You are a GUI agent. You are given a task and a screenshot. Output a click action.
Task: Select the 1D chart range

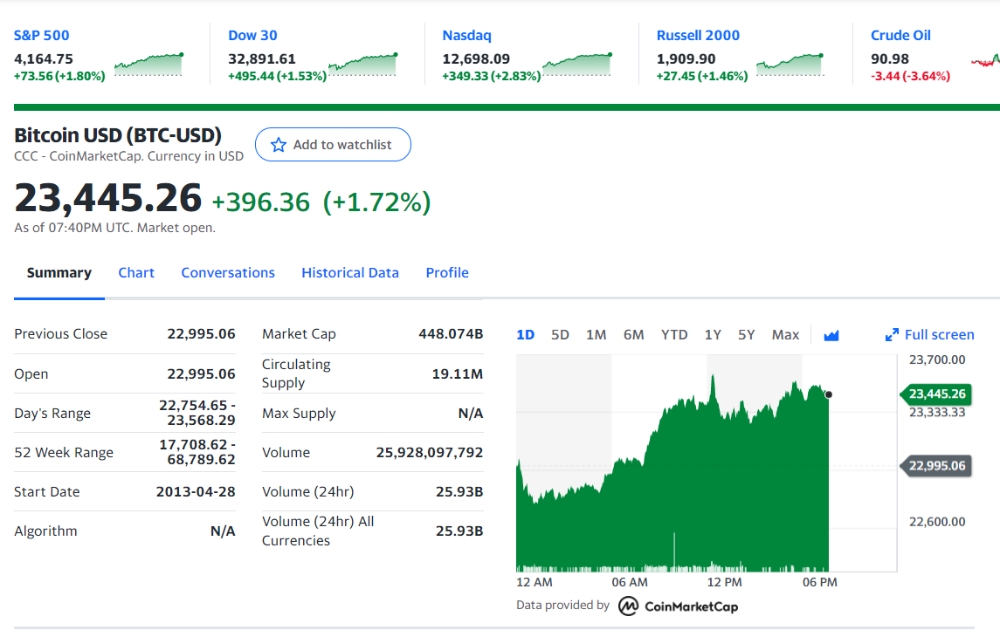tap(526, 335)
